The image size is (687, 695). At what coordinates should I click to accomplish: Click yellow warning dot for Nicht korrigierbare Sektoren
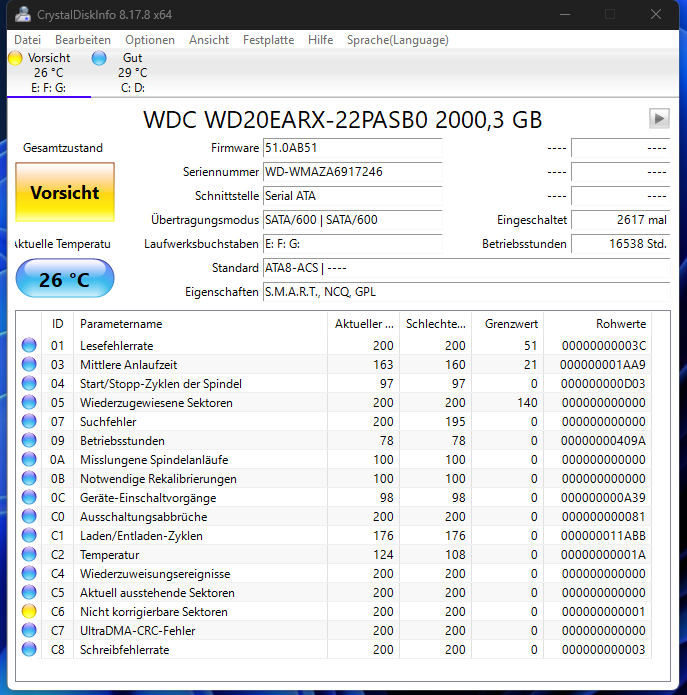(x=29, y=611)
